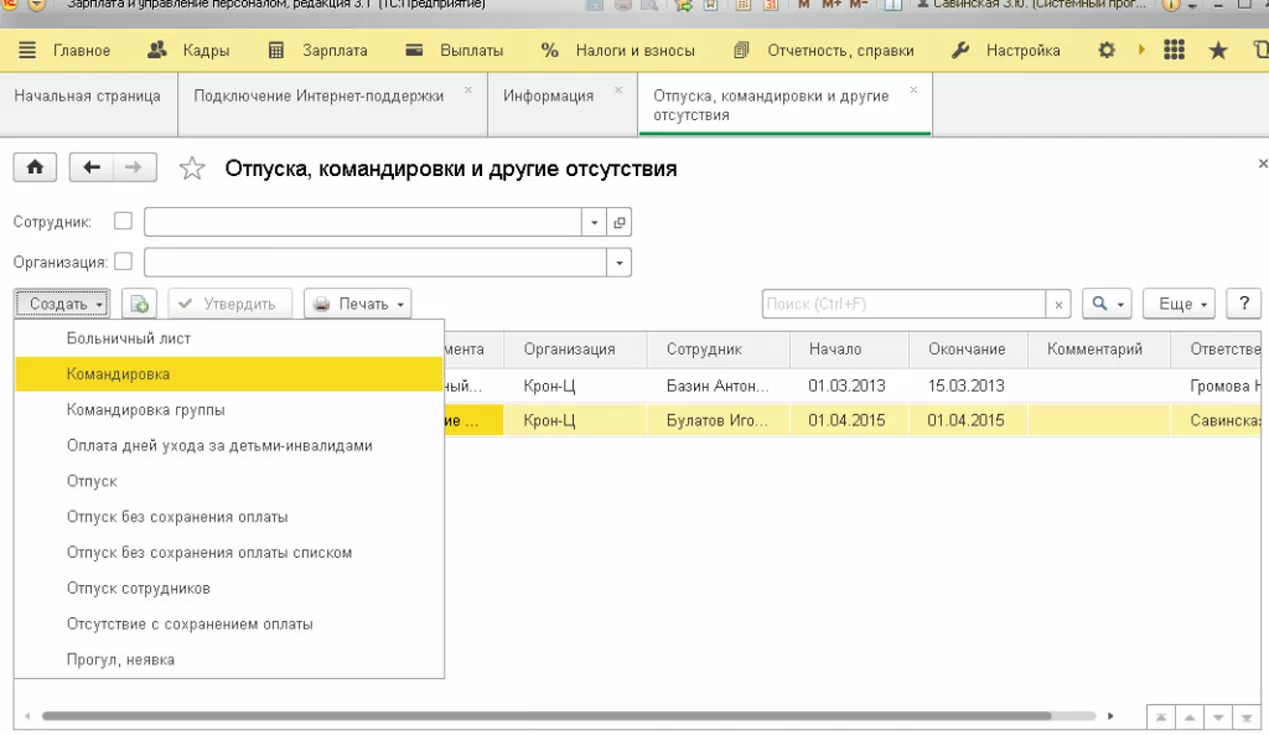Click the question mark help button
The height and width of the screenshot is (735, 1269).
1244,304
